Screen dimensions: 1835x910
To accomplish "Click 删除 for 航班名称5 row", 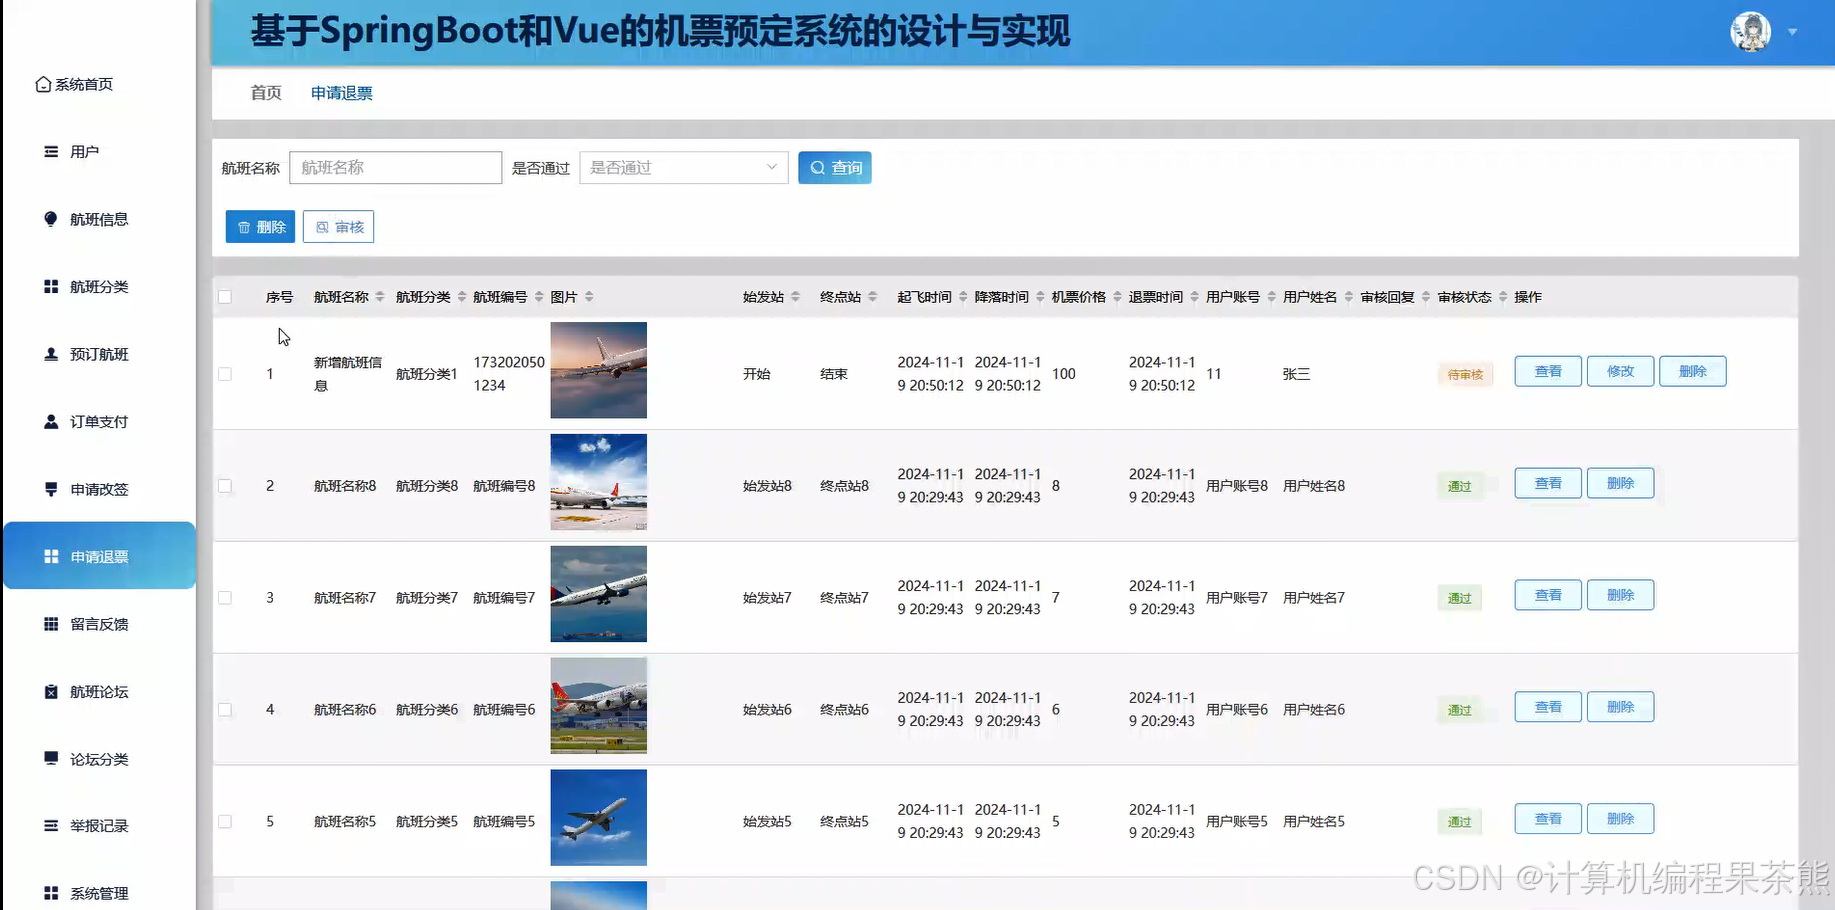I will click(x=1620, y=819).
